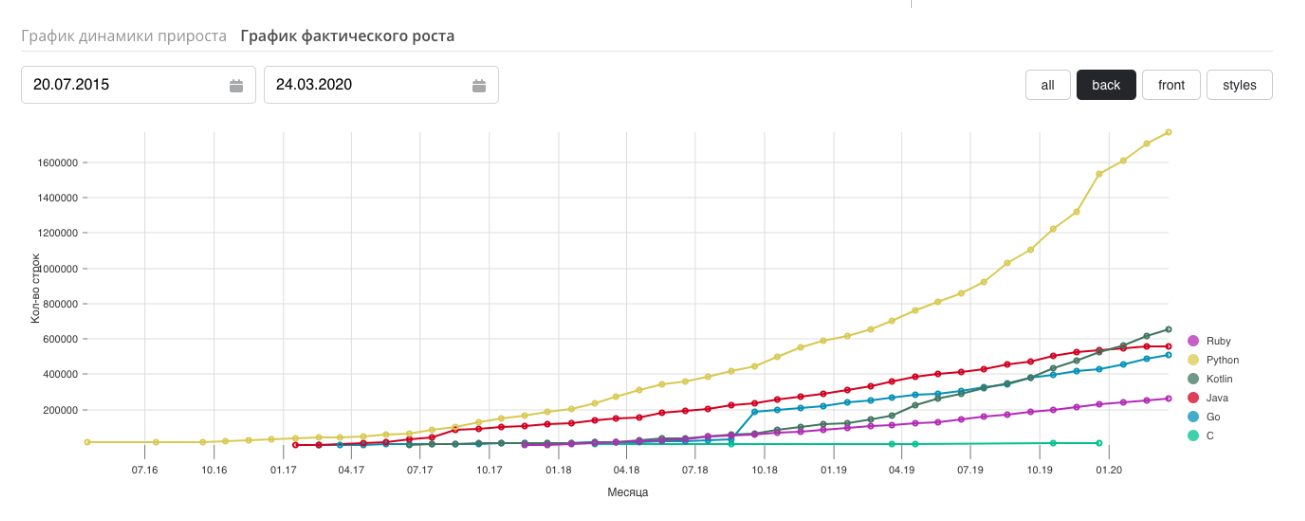Select the back filter button

click(1106, 85)
